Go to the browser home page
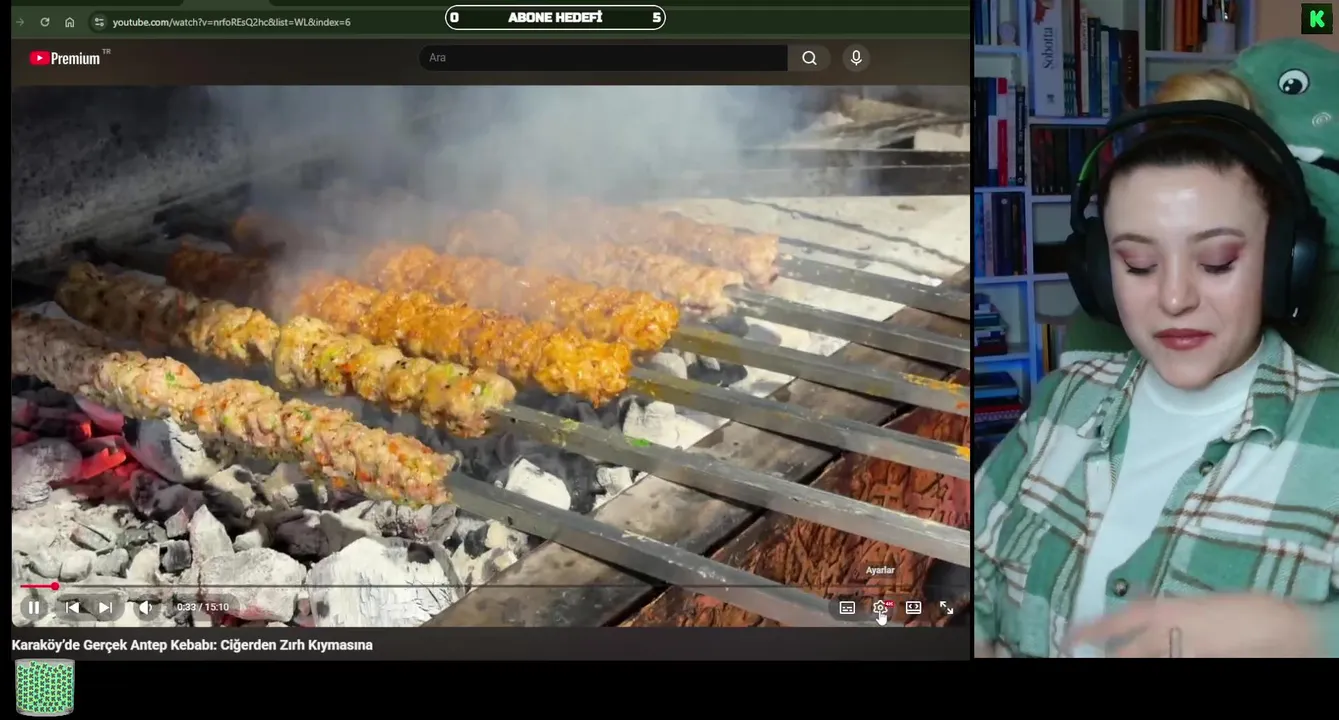Image resolution: width=1339 pixels, height=720 pixels. (x=69, y=22)
